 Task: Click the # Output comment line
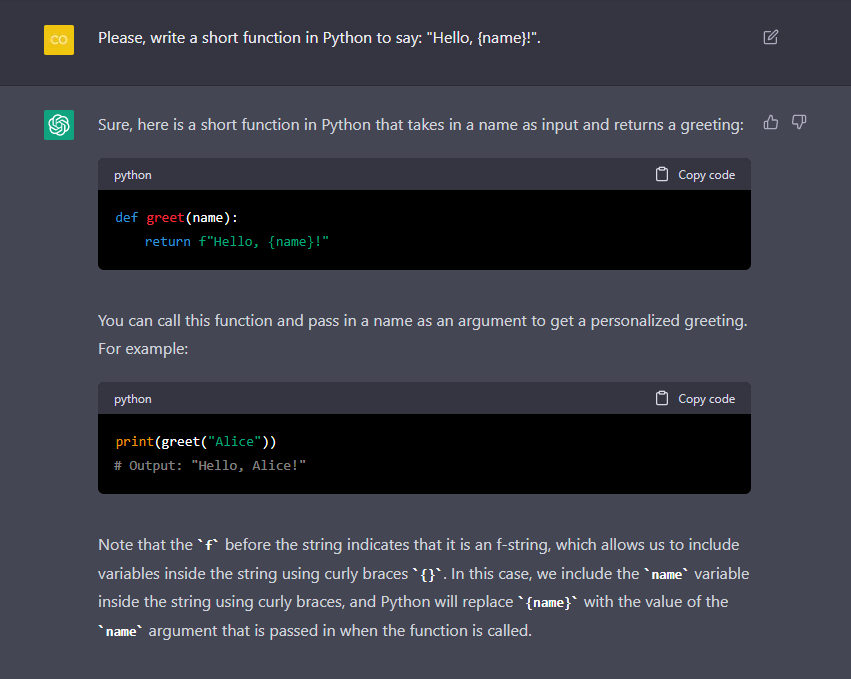210,466
